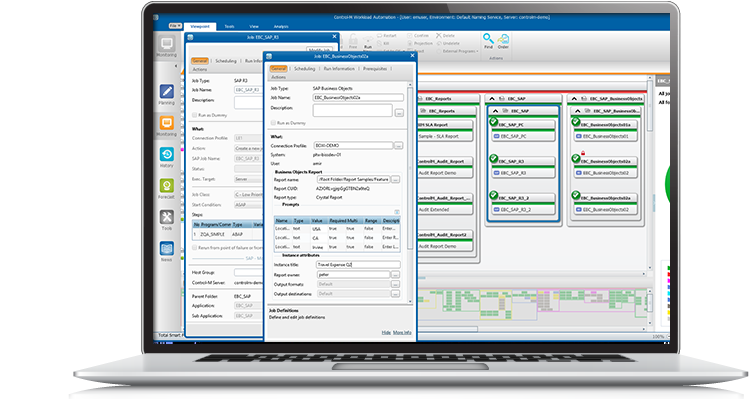Select USA value cell in Prompts table
The width and height of the screenshot is (750, 400).
[x=317, y=229]
